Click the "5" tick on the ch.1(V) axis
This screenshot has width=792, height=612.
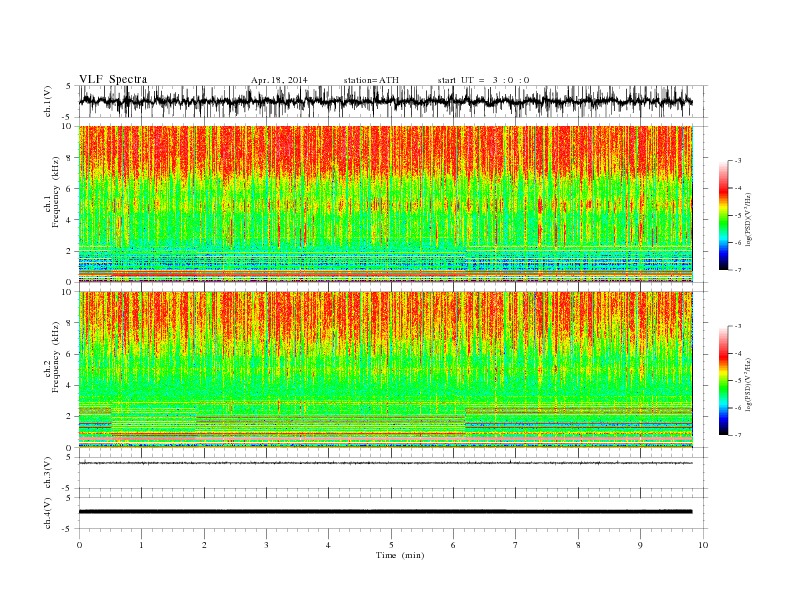[69, 86]
